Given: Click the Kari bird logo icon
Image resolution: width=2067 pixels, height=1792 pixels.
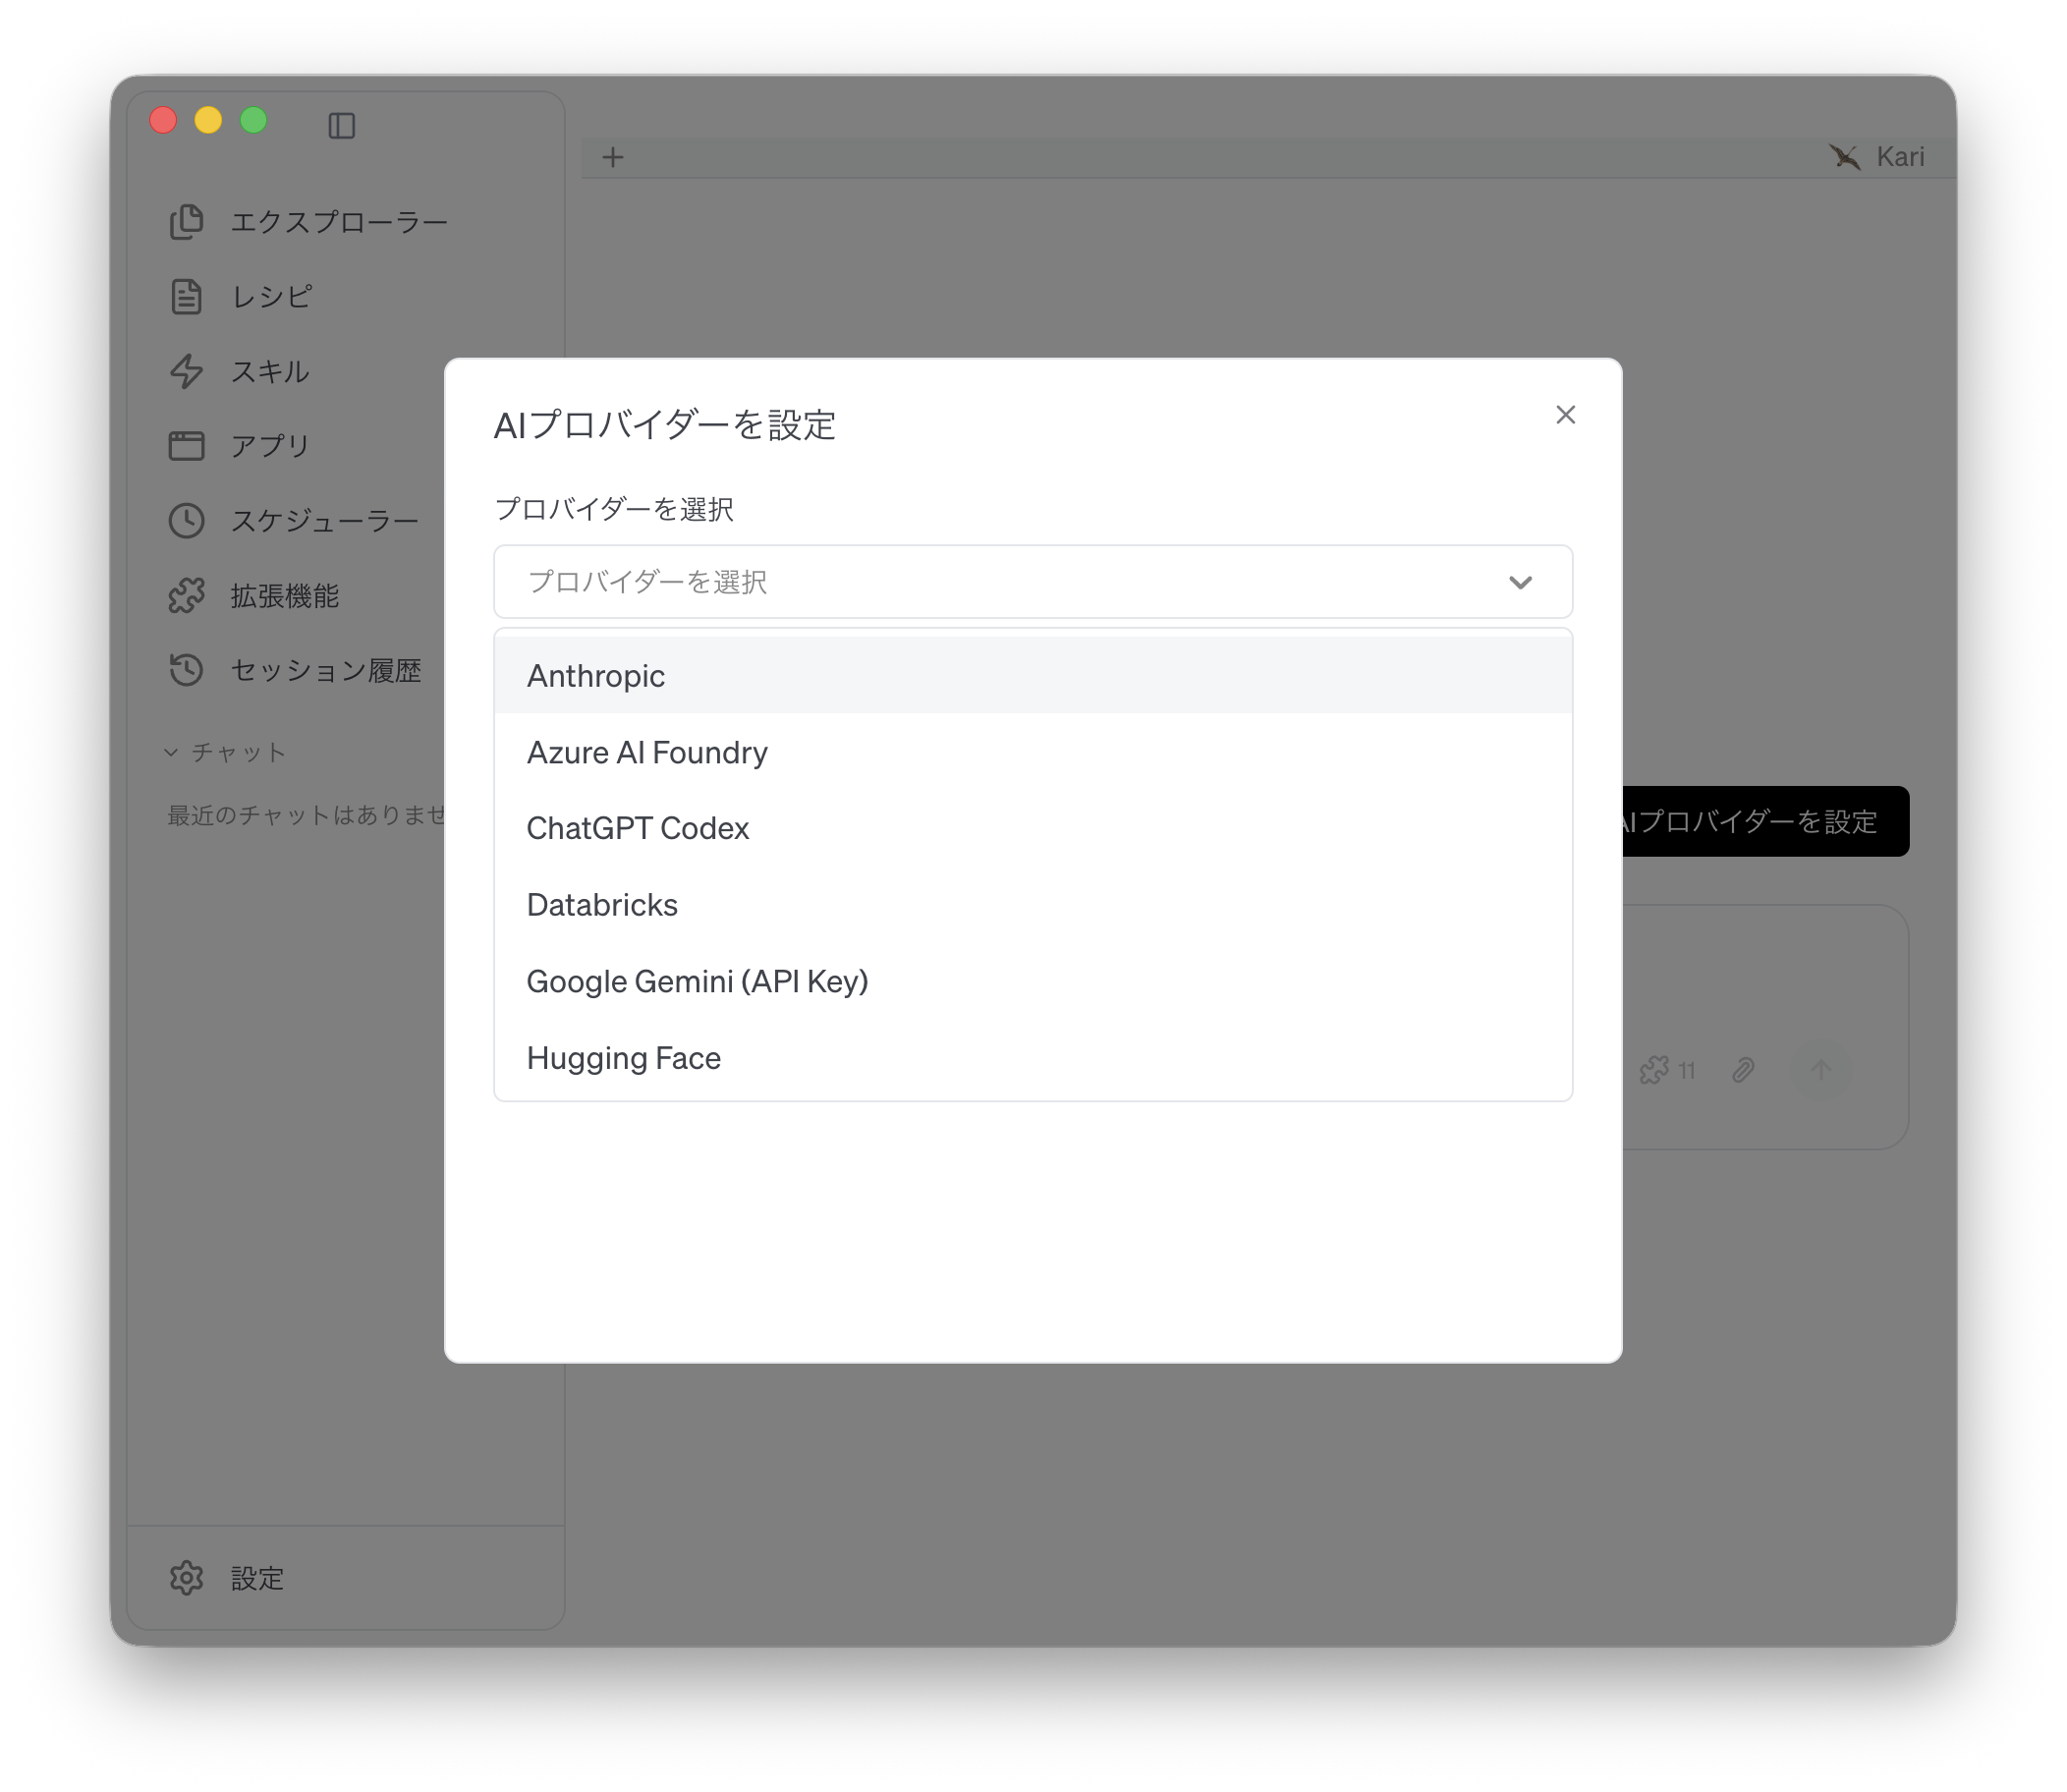Looking at the screenshot, I should (x=1844, y=157).
